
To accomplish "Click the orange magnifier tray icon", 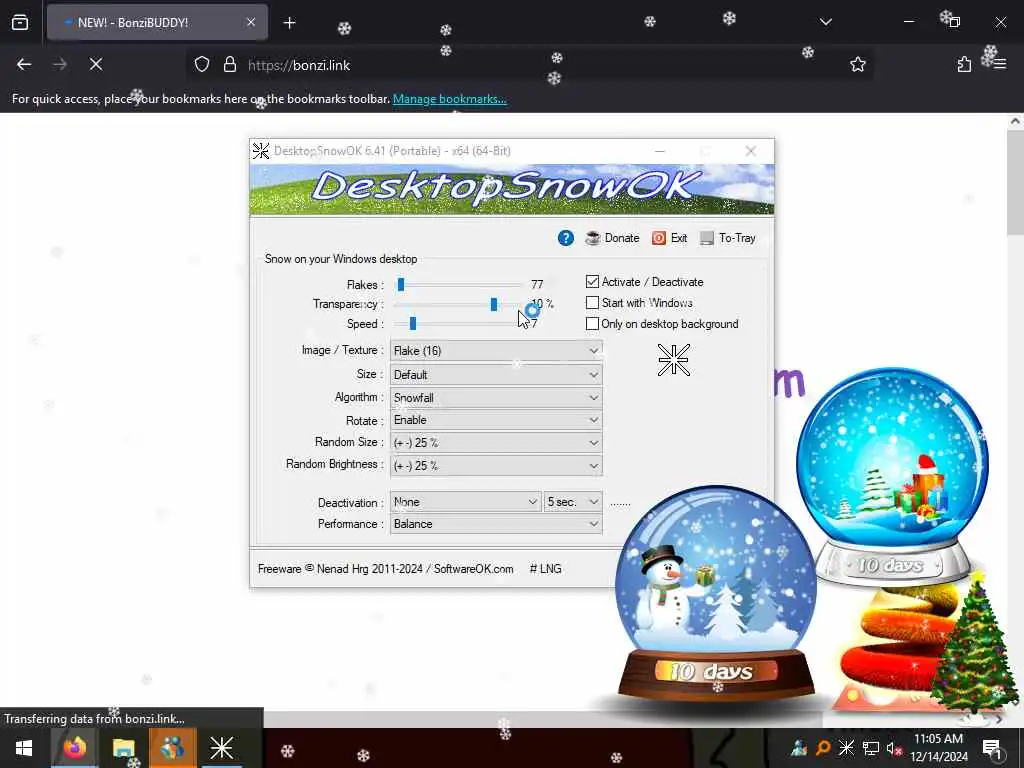I will tap(823, 748).
